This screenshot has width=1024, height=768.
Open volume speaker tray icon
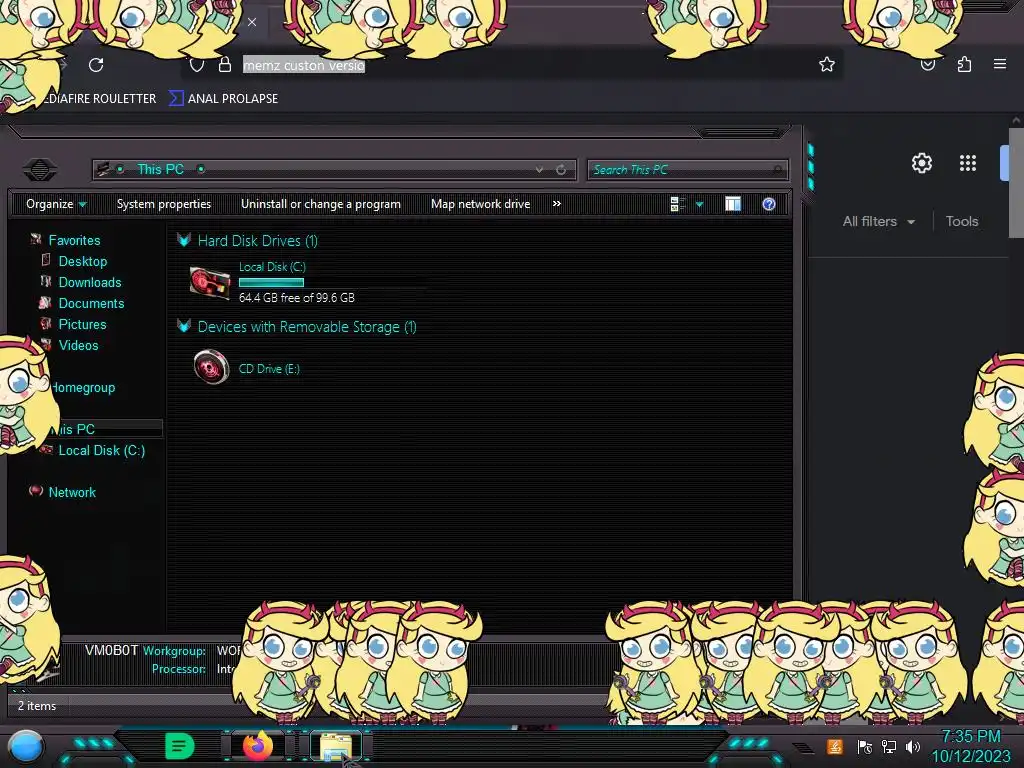[913, 746]
